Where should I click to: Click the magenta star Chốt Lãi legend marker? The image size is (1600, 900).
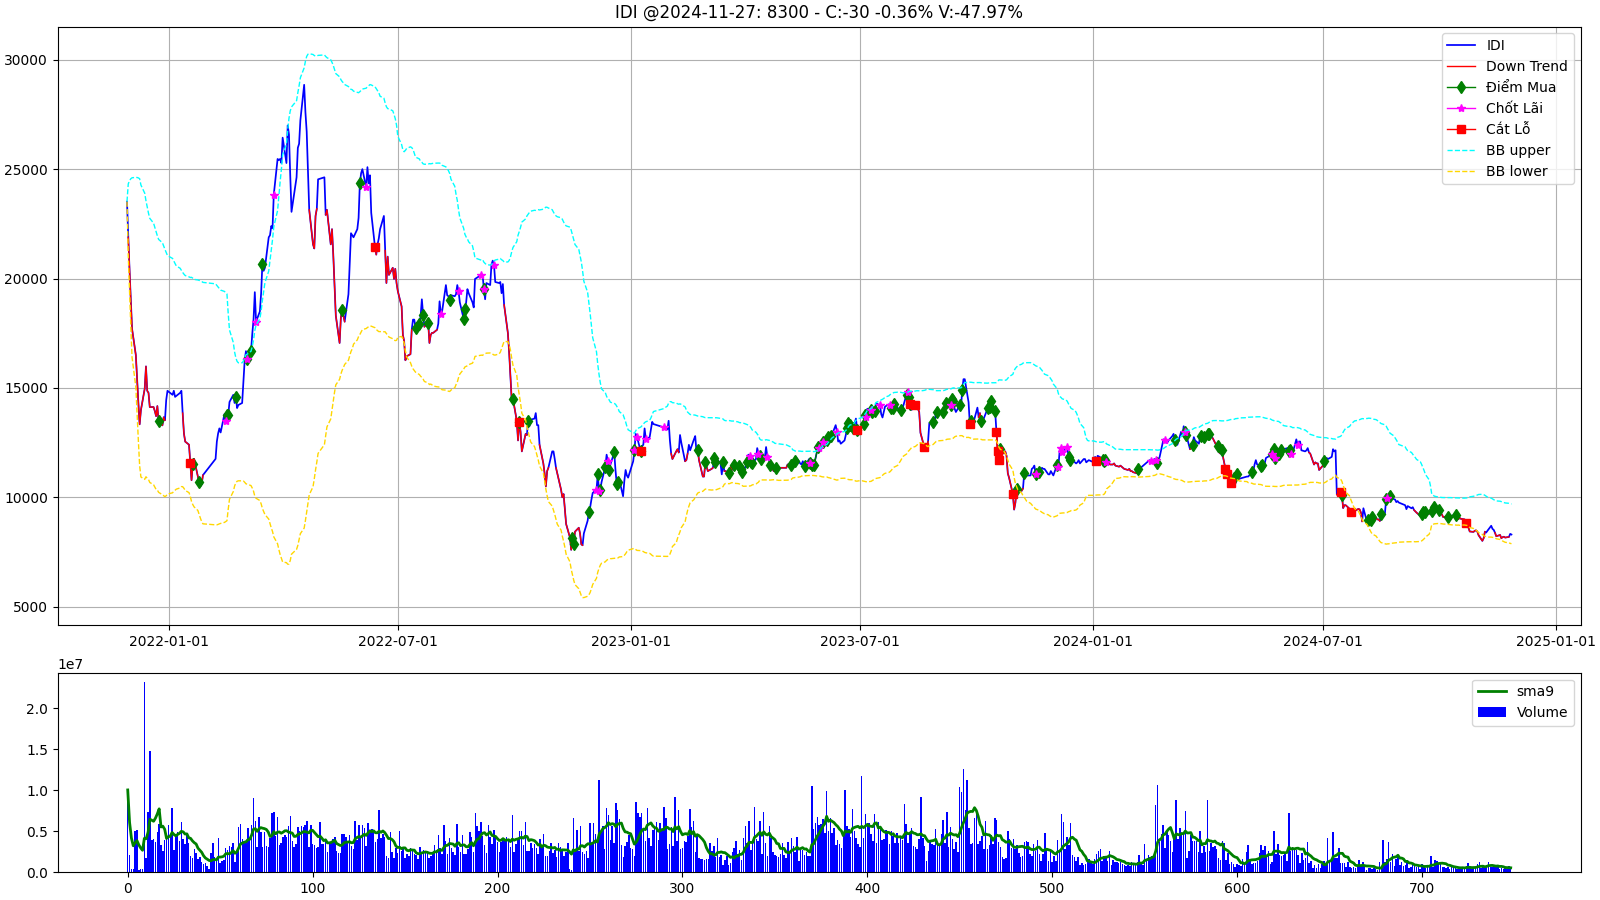click(x=1461, y=108)
